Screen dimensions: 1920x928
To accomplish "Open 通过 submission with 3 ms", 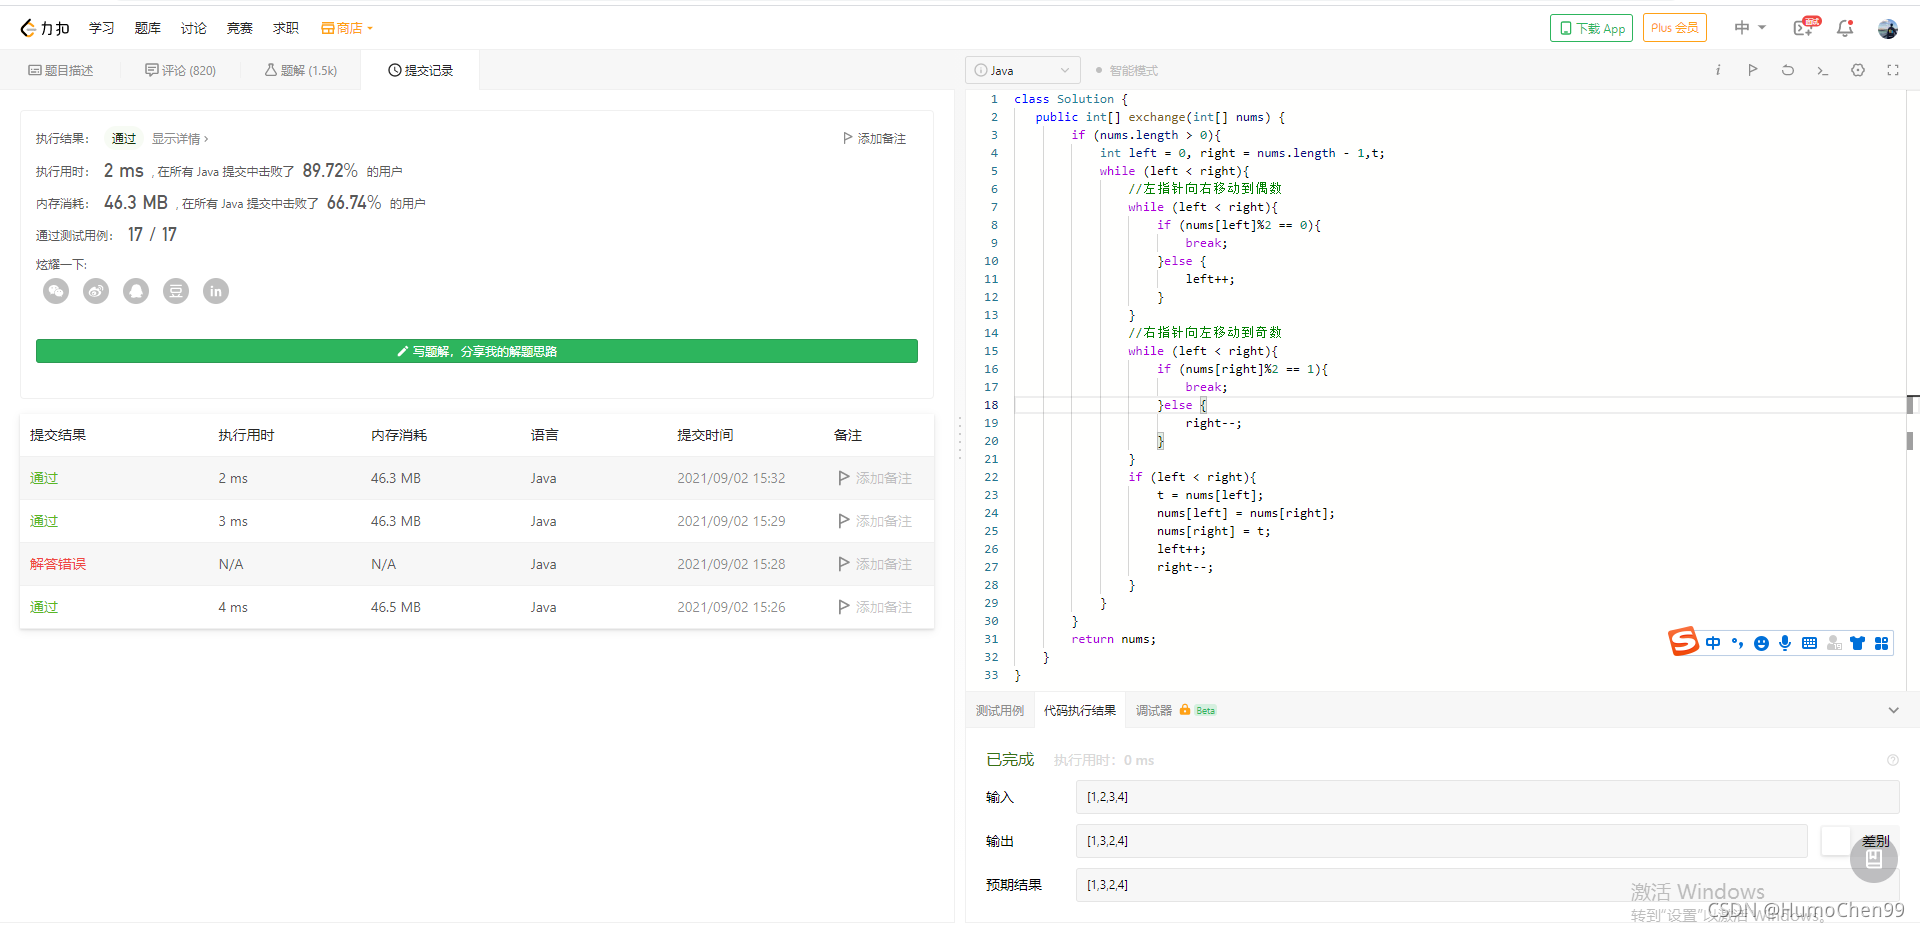I will pos(44,521).
